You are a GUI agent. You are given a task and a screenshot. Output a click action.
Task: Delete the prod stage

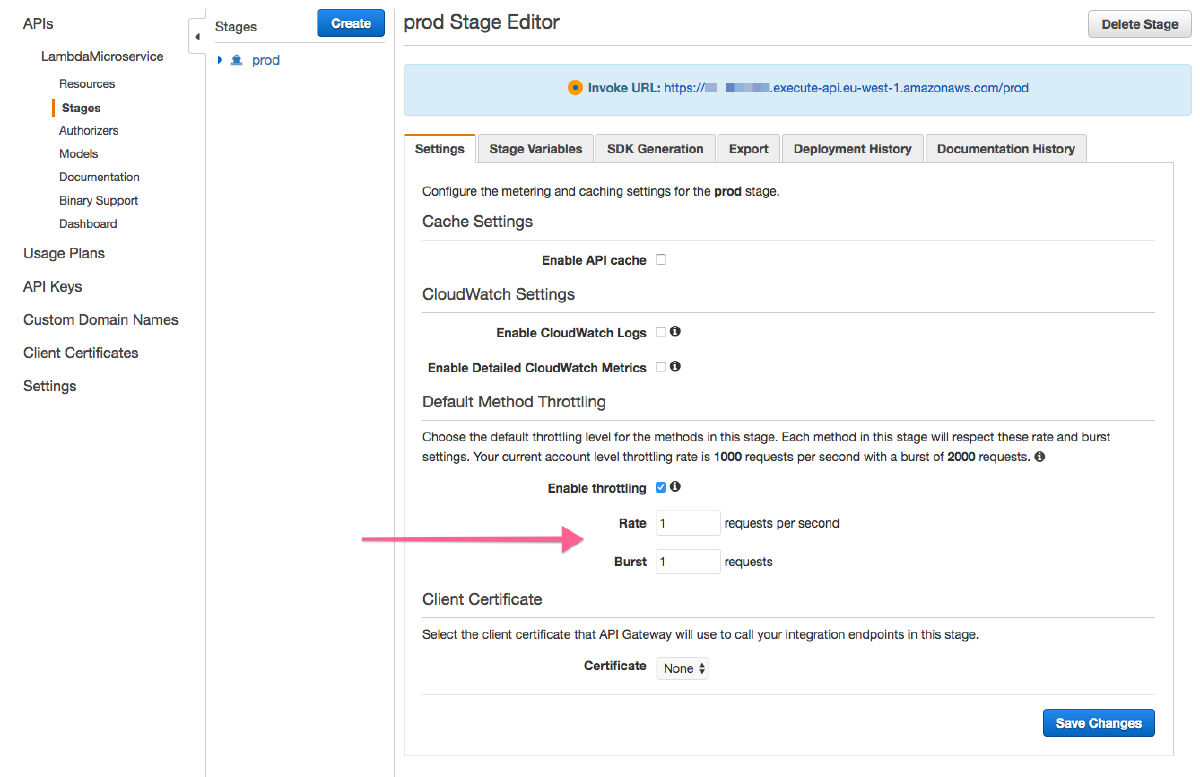1139,23
